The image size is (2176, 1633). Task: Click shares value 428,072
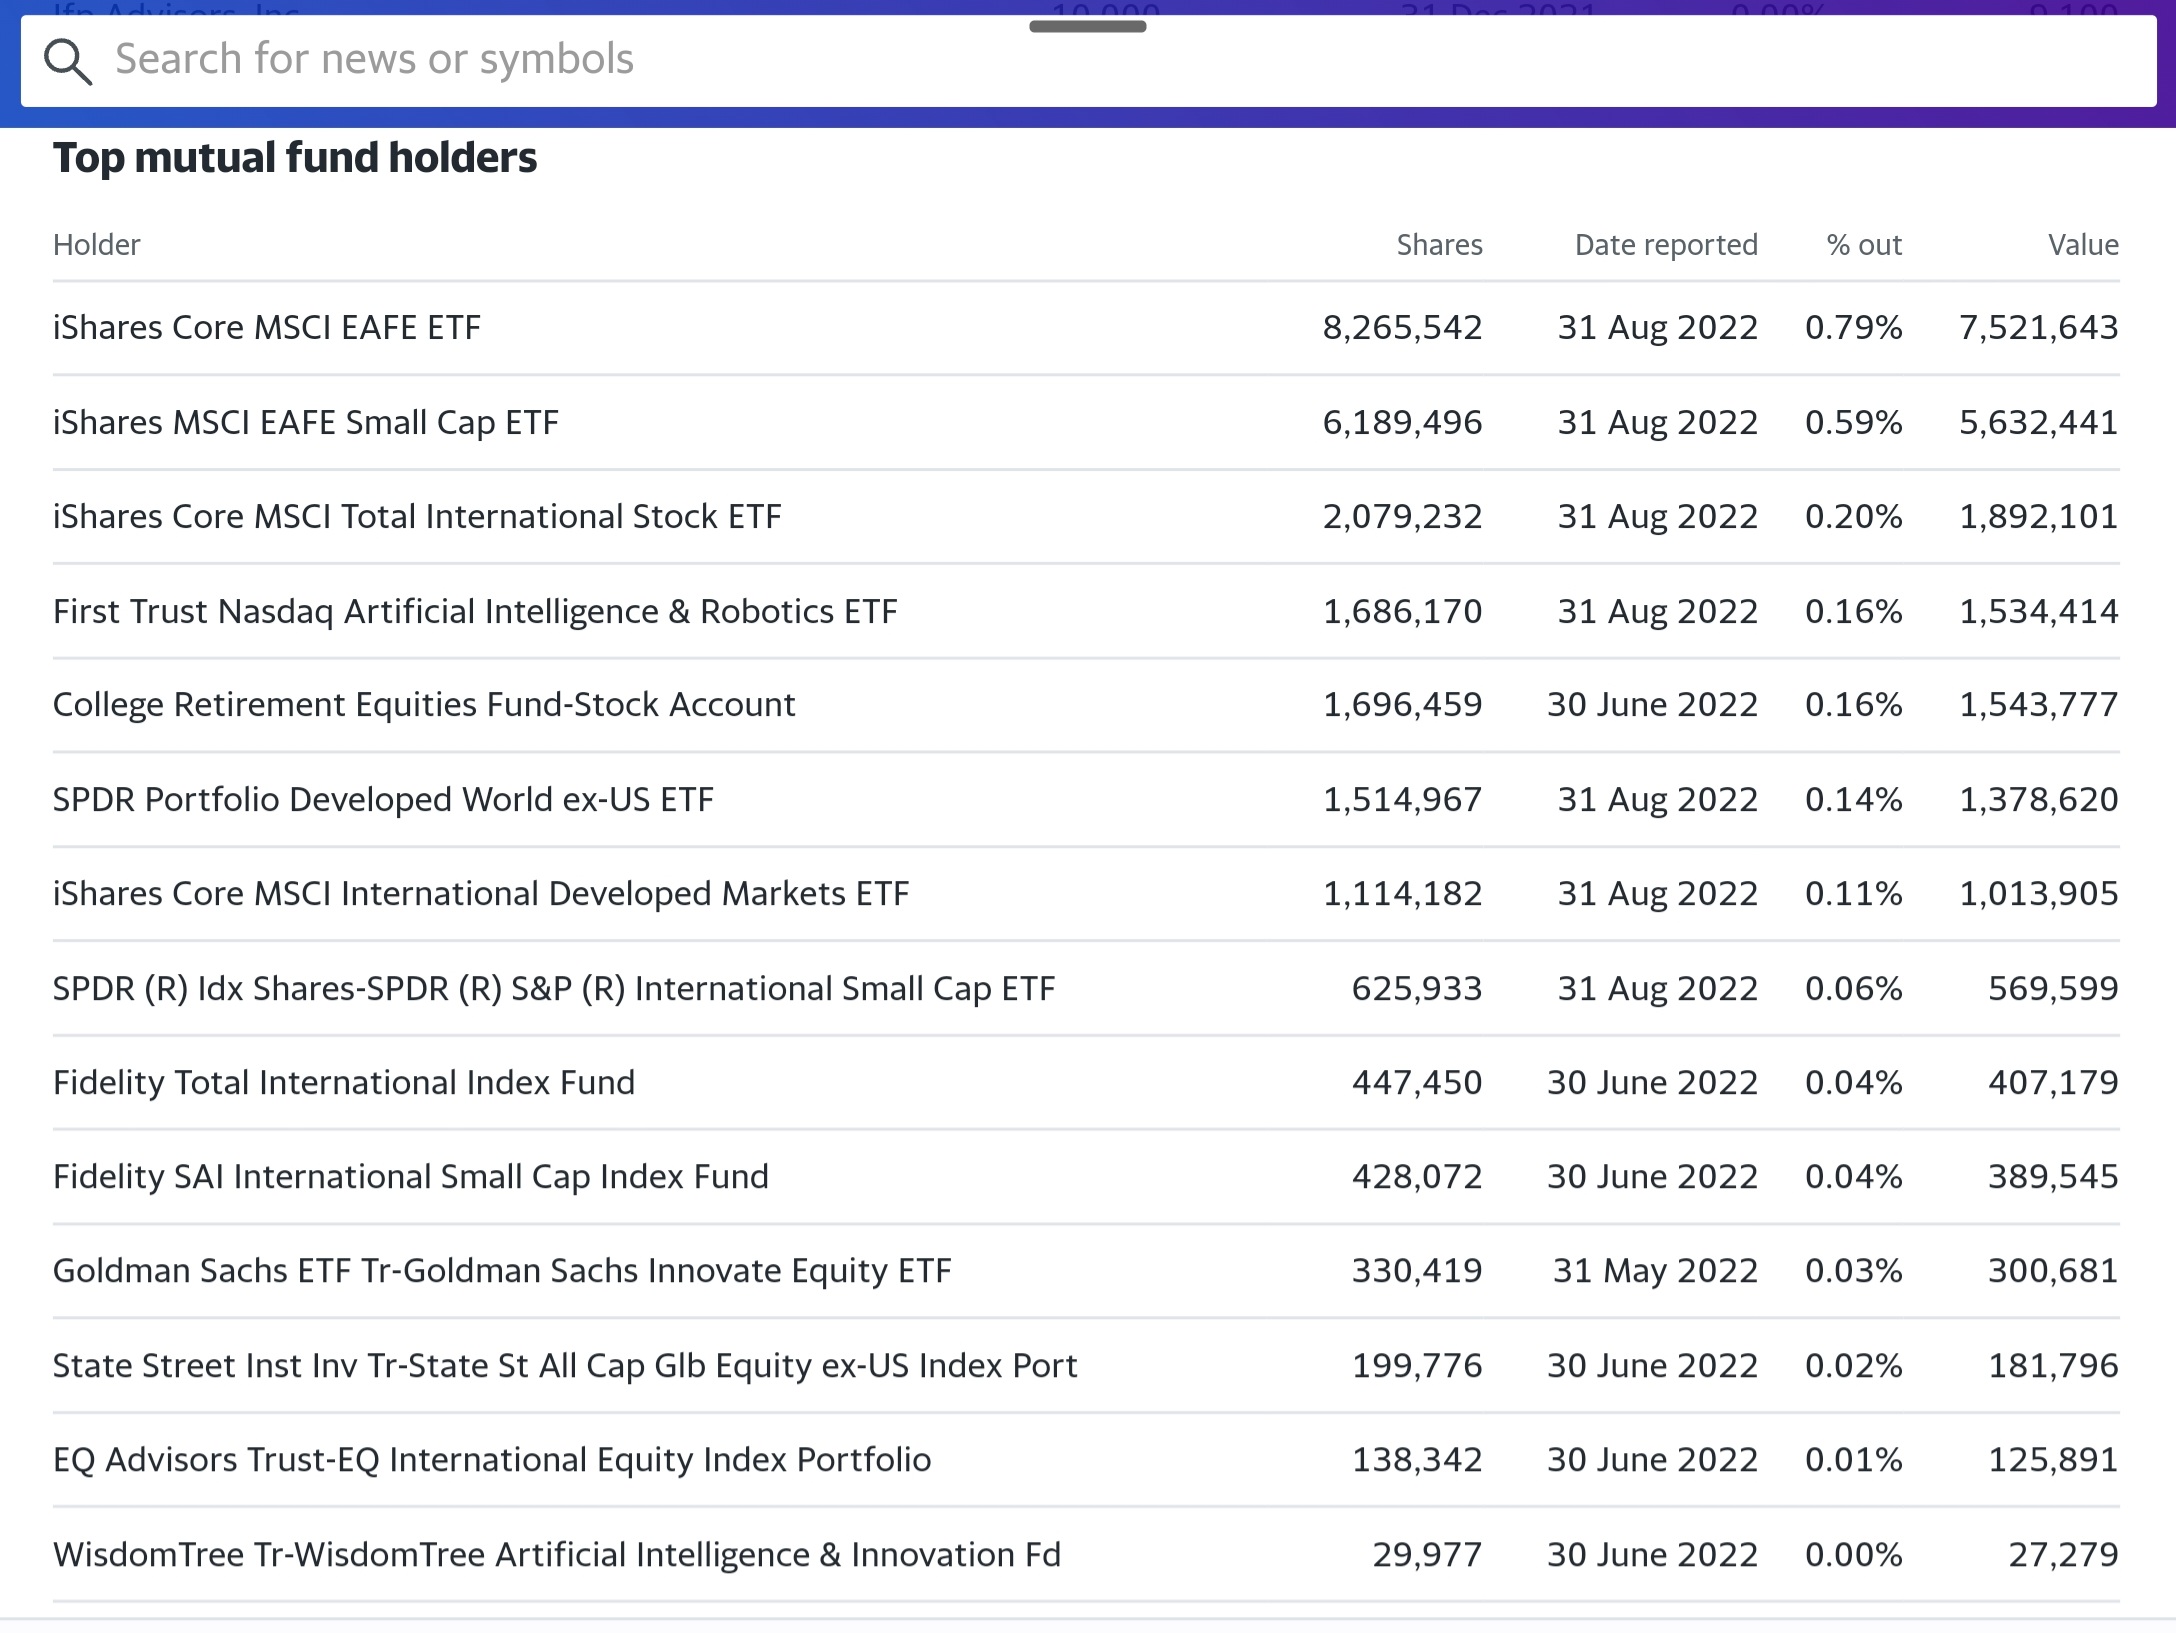pos(1417,1176)
